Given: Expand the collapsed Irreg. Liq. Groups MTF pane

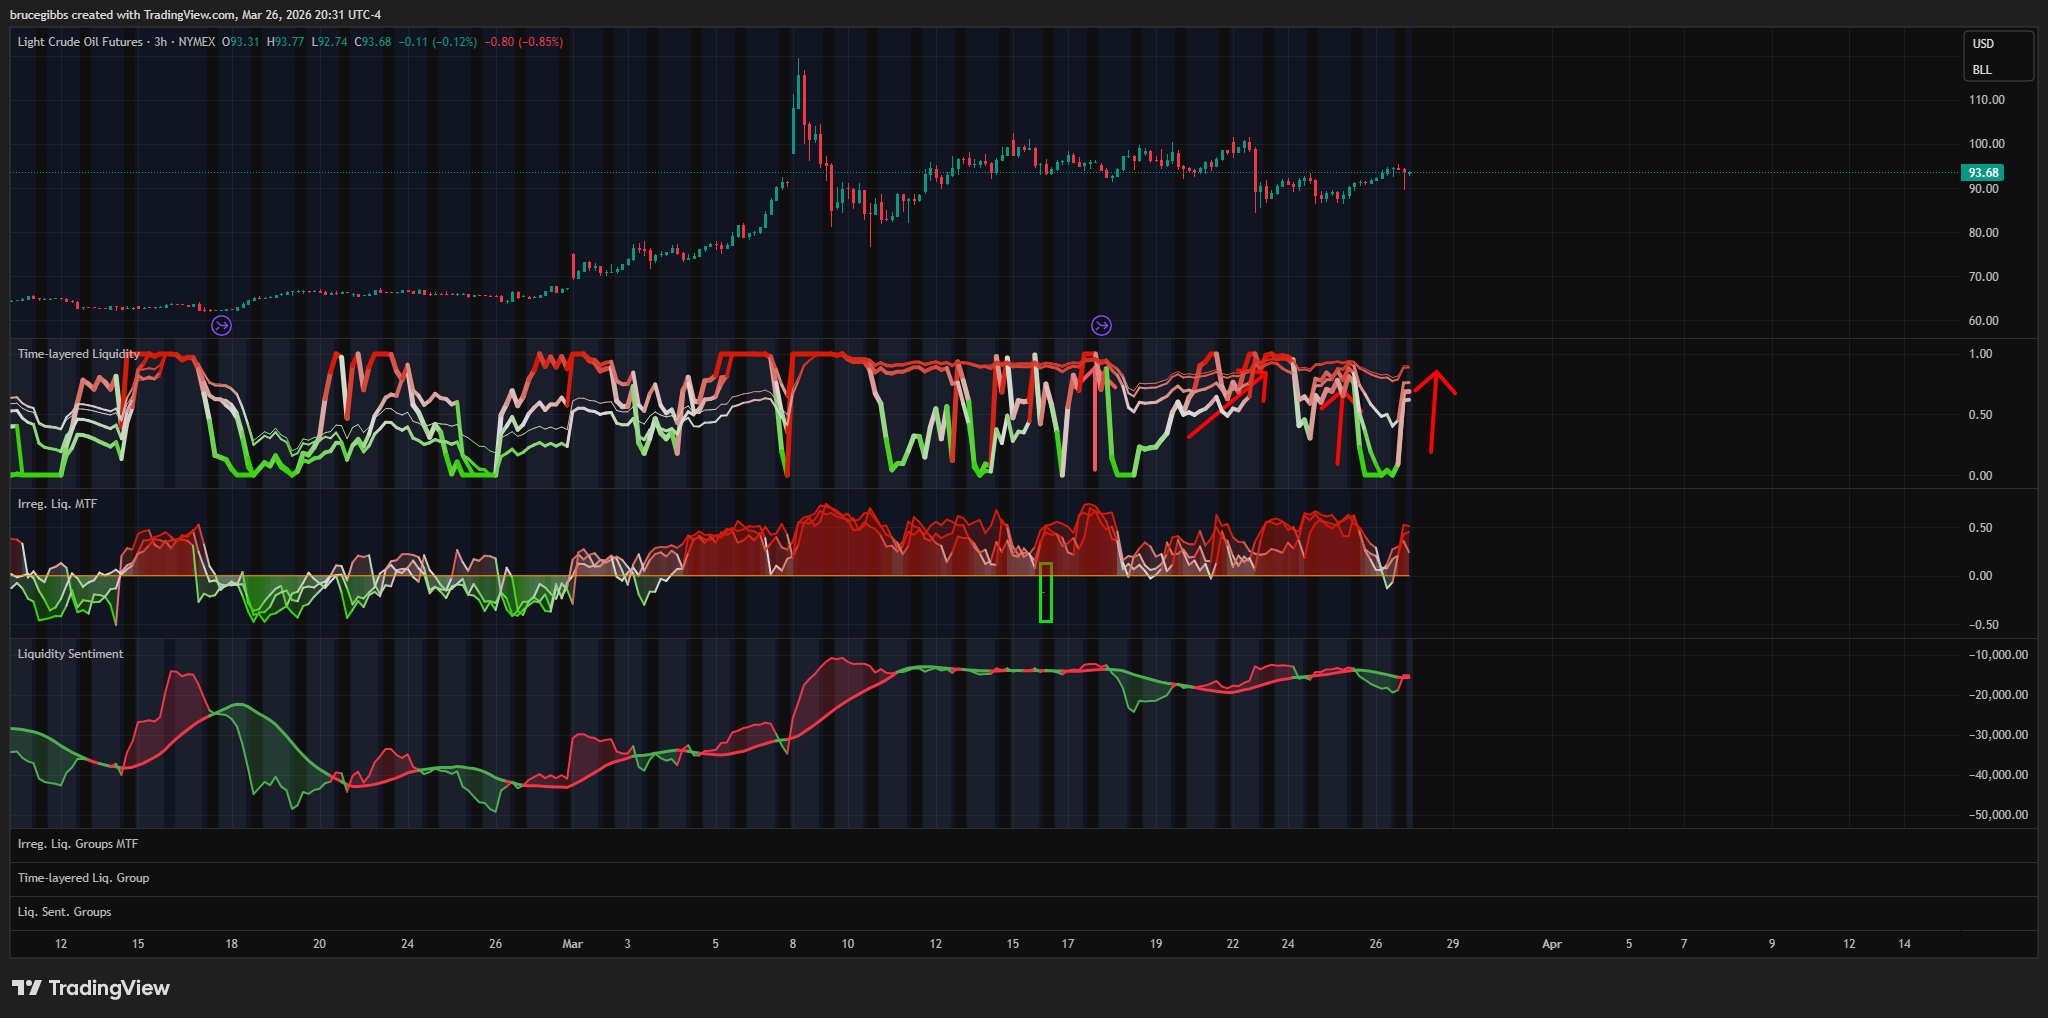Looking at the screenshot, I should tap(78, 844).
